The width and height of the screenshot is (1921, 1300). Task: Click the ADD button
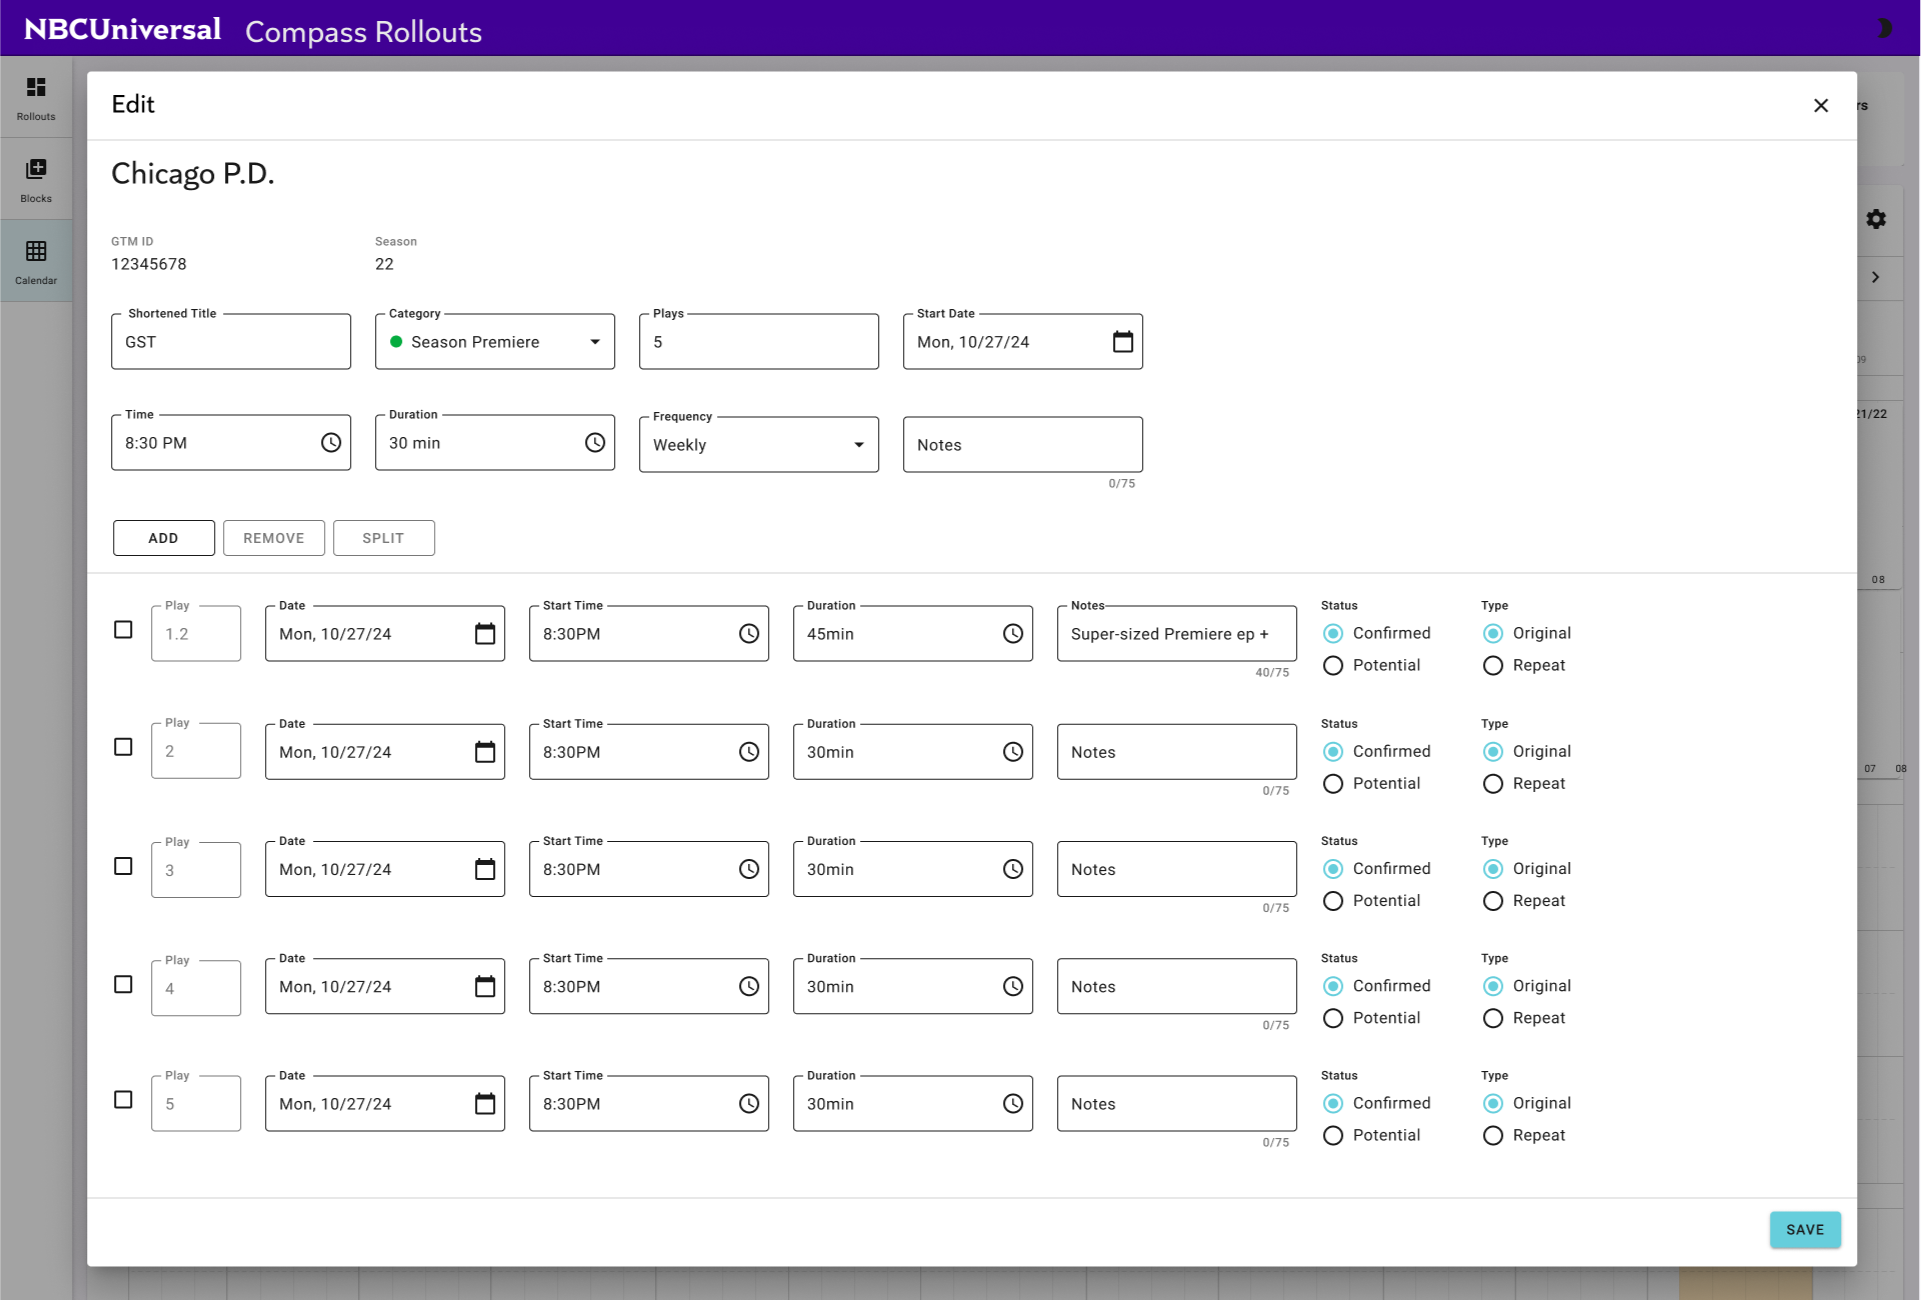pyautogui.click(x=163, y=538)
